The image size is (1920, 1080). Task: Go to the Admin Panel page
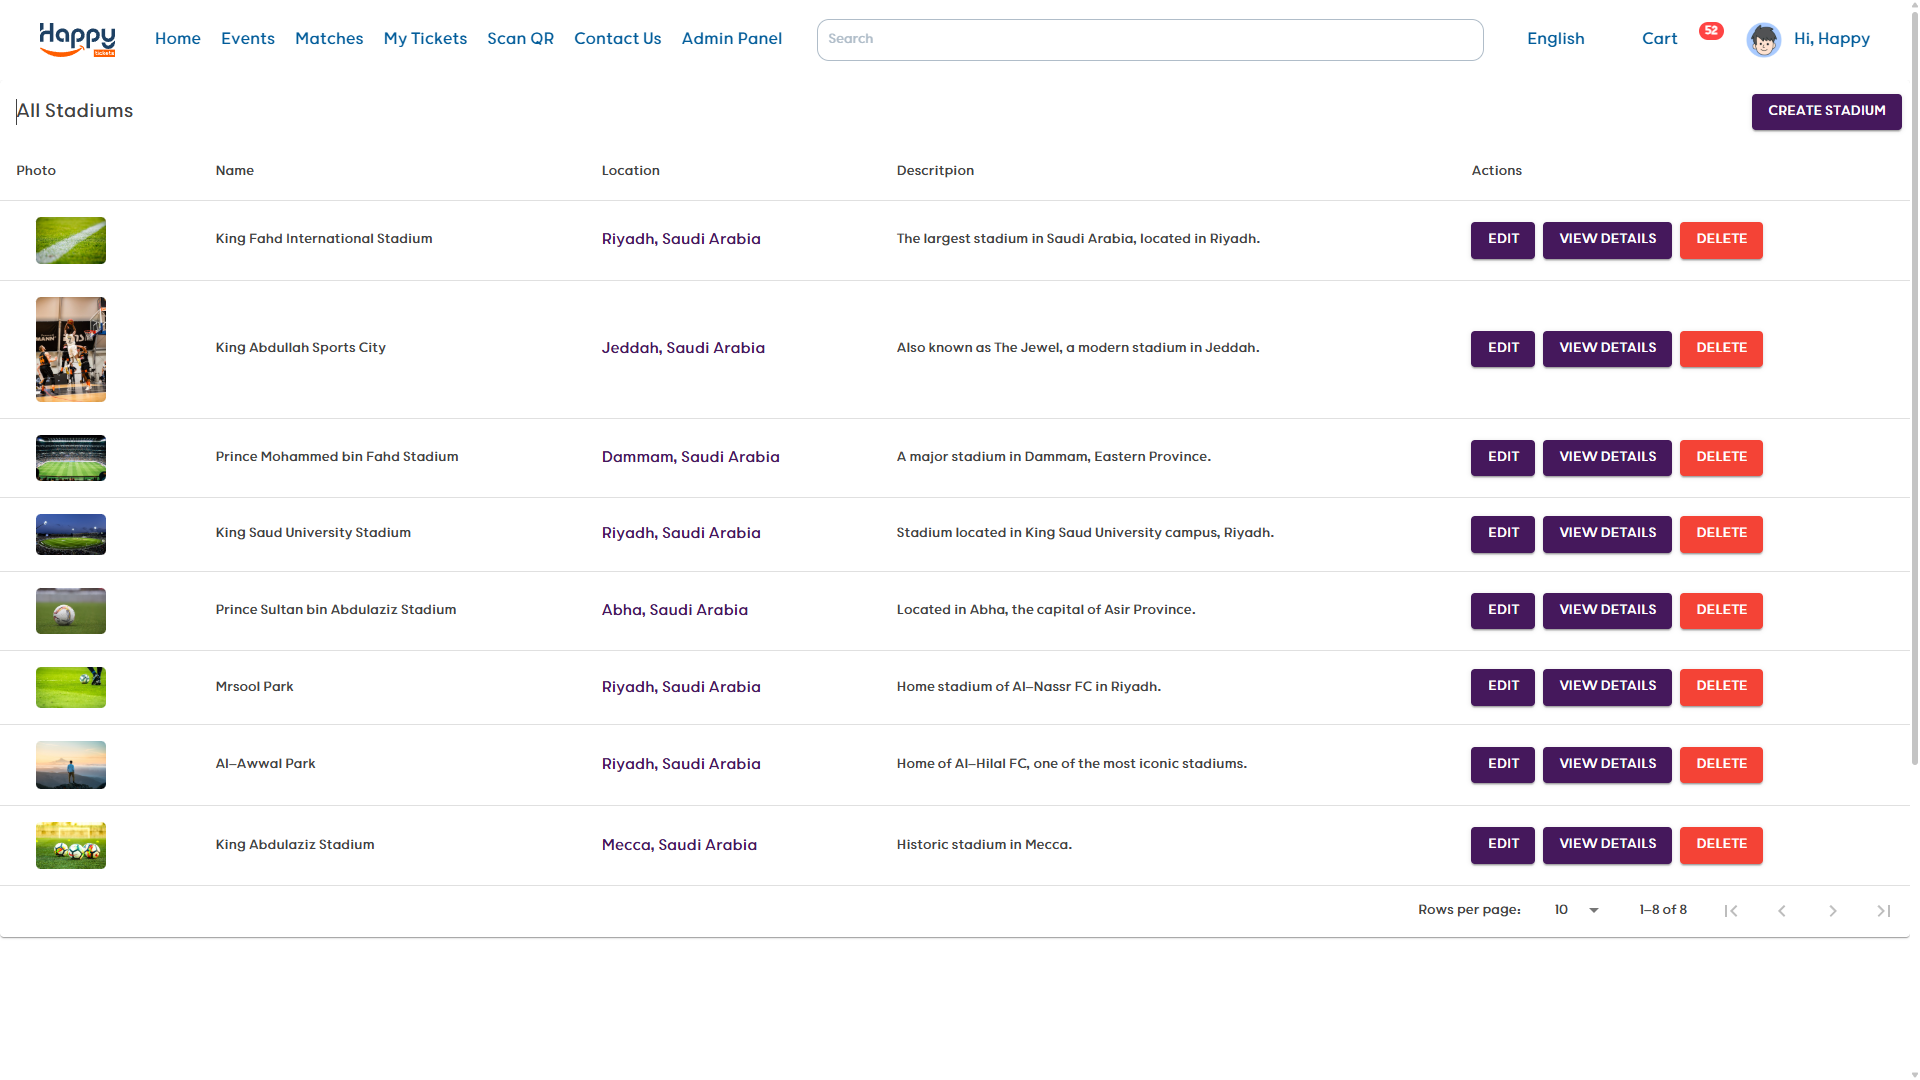click(731, 39)
